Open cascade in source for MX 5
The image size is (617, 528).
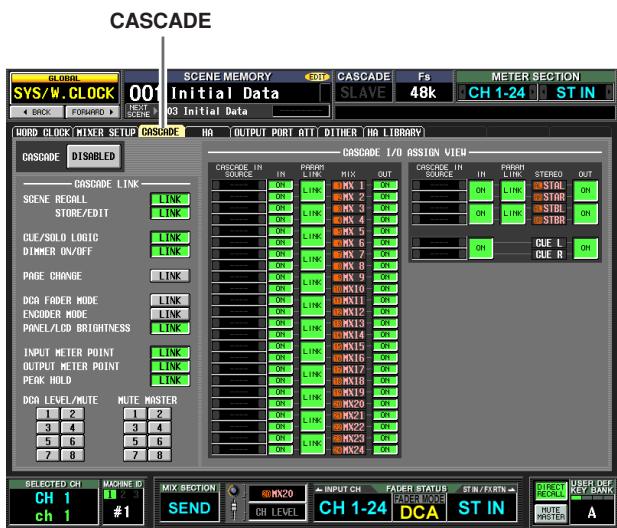point(238,231)
